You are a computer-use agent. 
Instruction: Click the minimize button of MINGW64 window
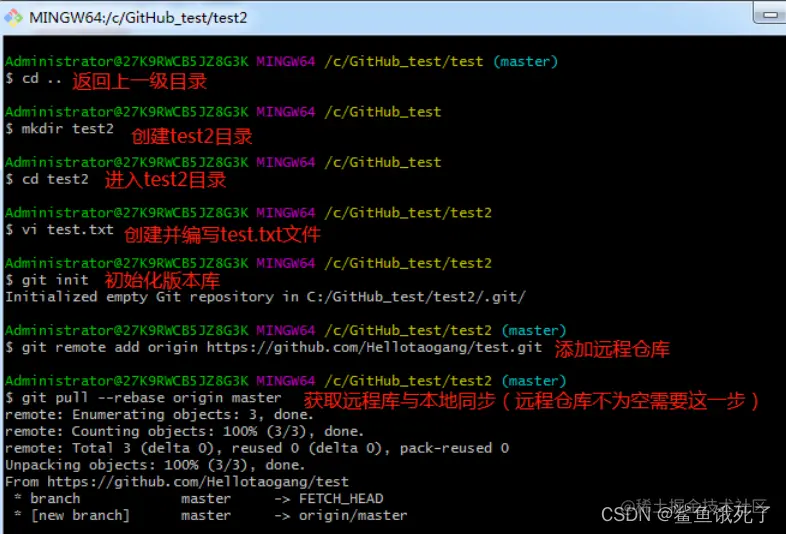click(770, 14)
